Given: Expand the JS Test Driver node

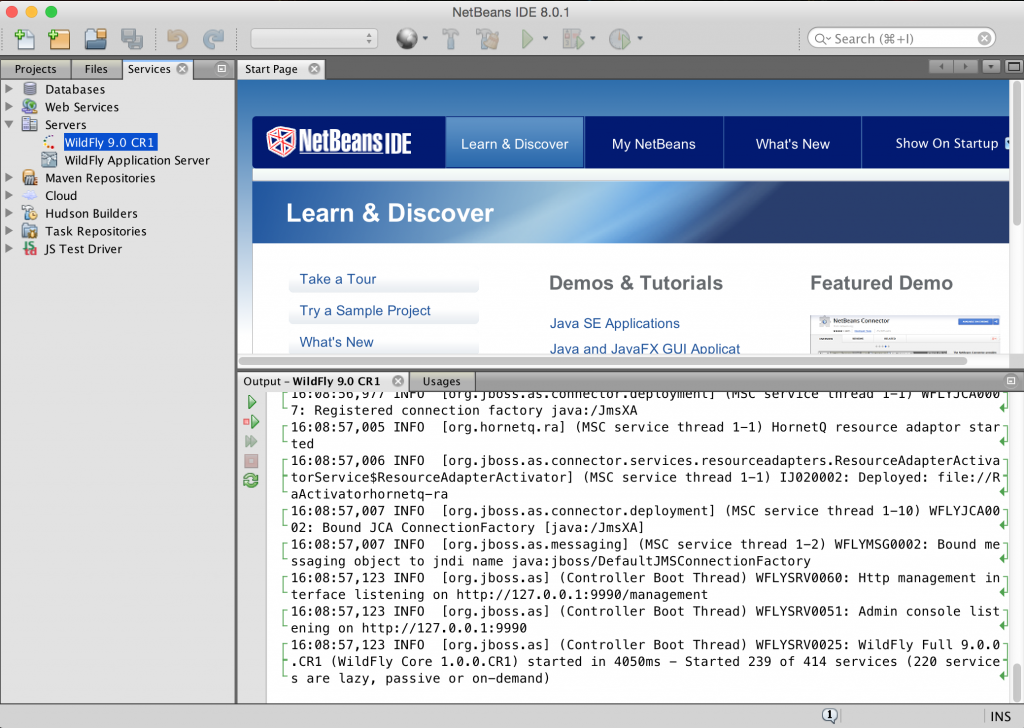Looking at the screenshot, I should 9,248.
